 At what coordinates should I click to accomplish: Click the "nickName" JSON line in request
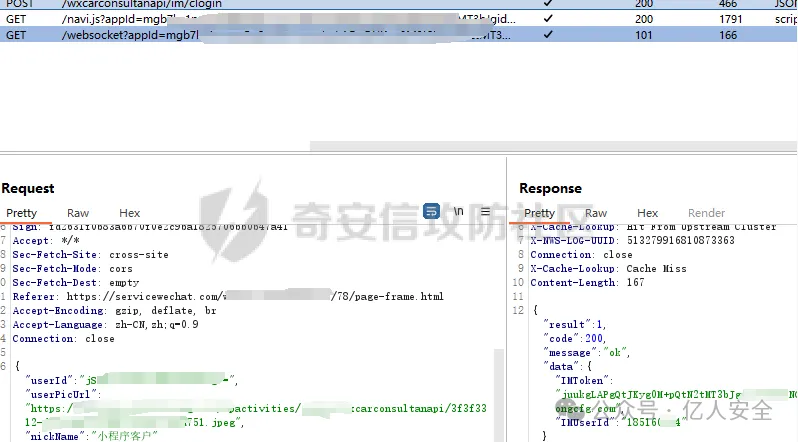92,436
